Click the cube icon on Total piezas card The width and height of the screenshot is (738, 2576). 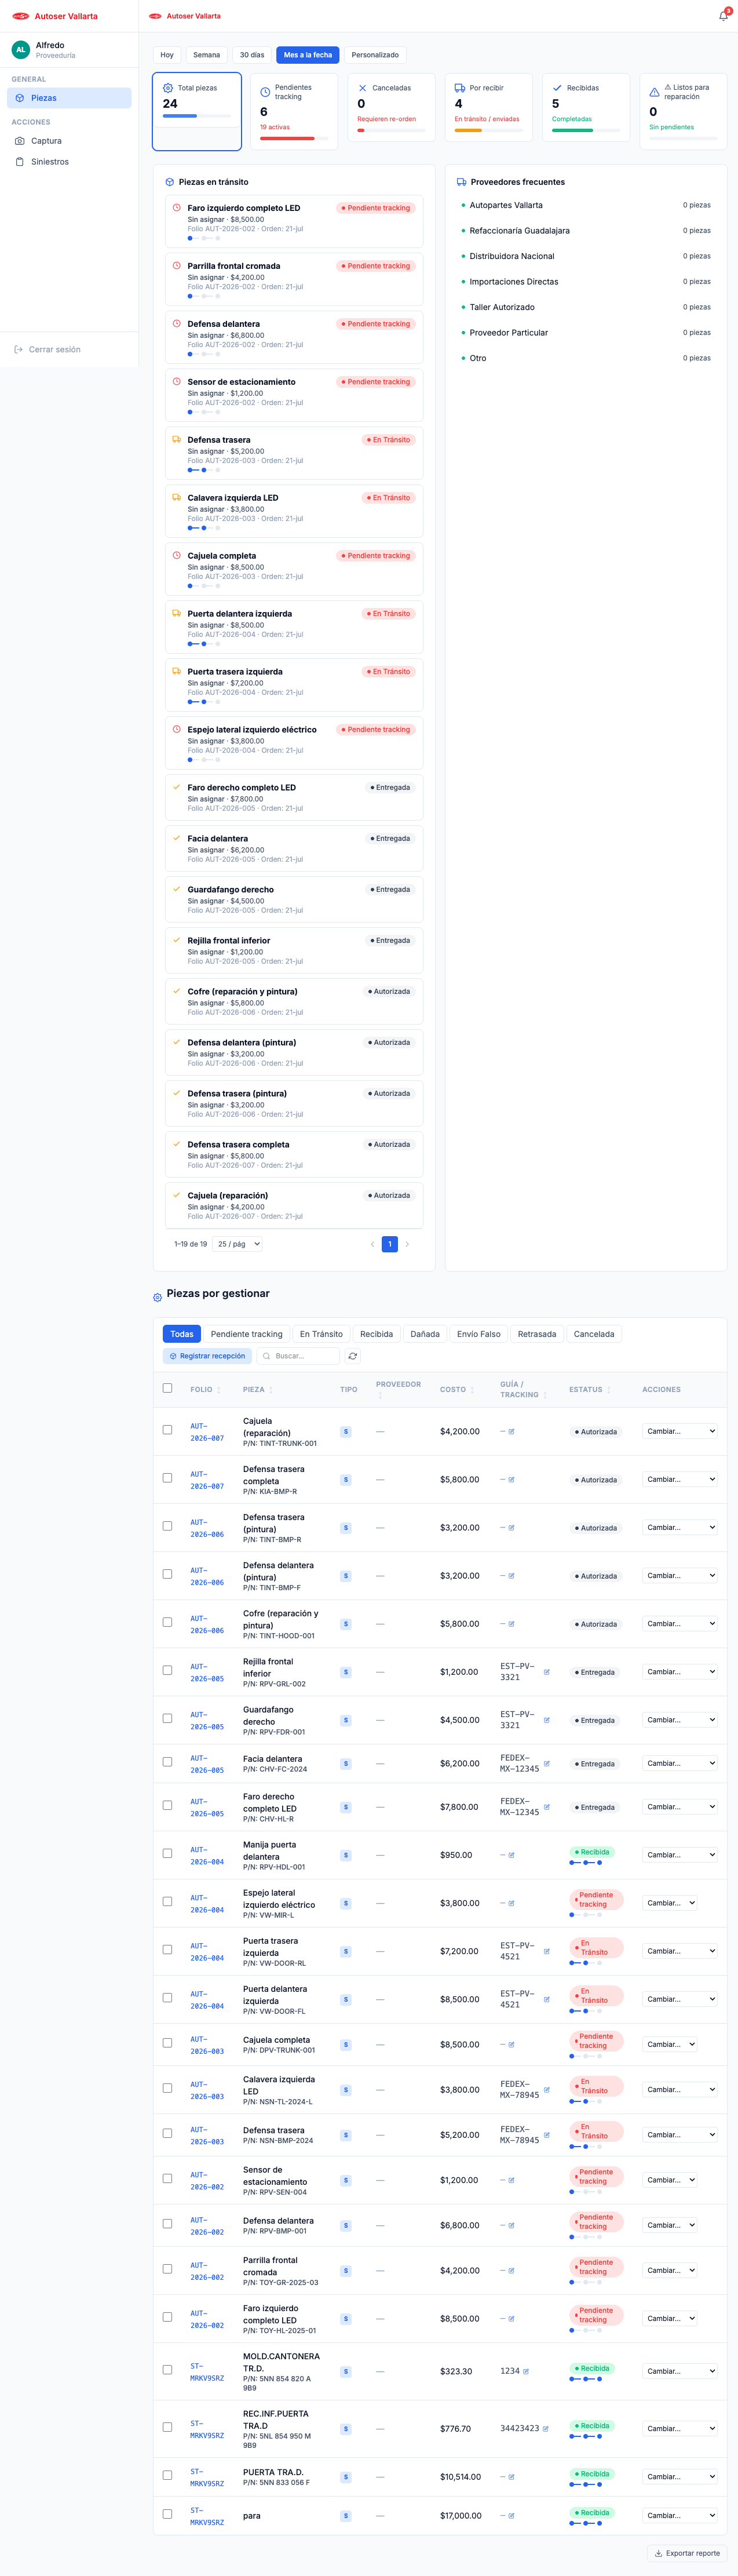[168, 88]
